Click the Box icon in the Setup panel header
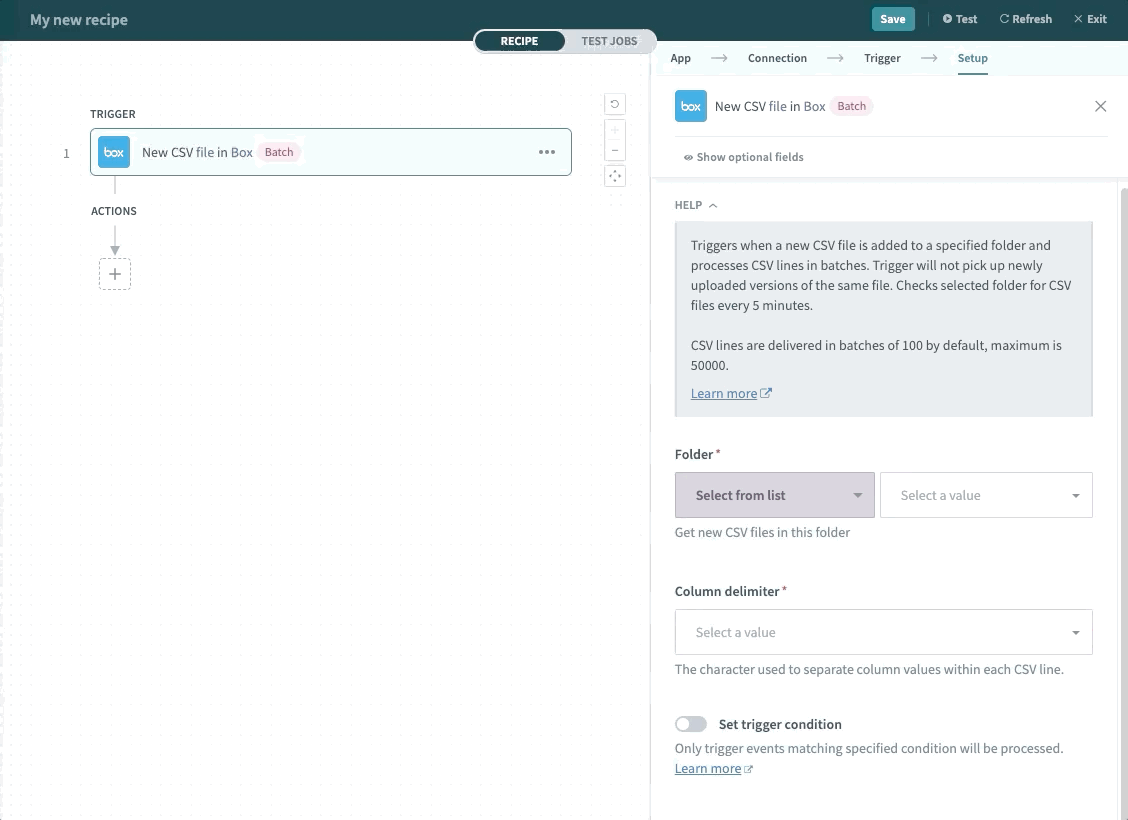 click(690, 105)
